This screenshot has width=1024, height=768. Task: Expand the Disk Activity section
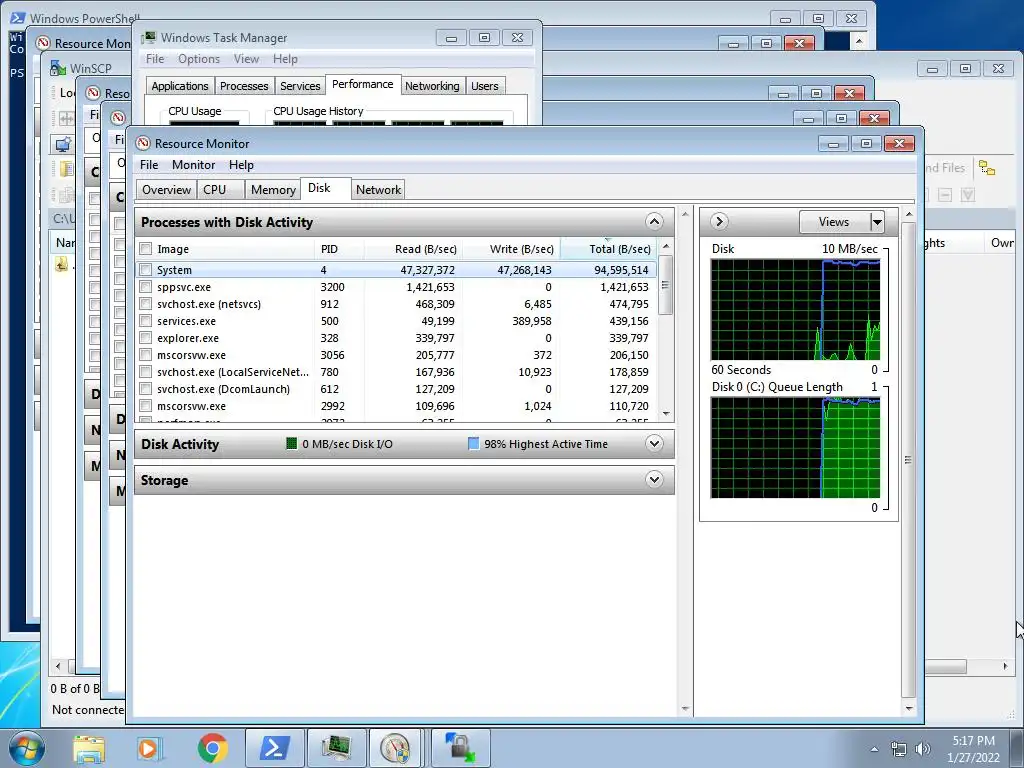click(654, 443)
